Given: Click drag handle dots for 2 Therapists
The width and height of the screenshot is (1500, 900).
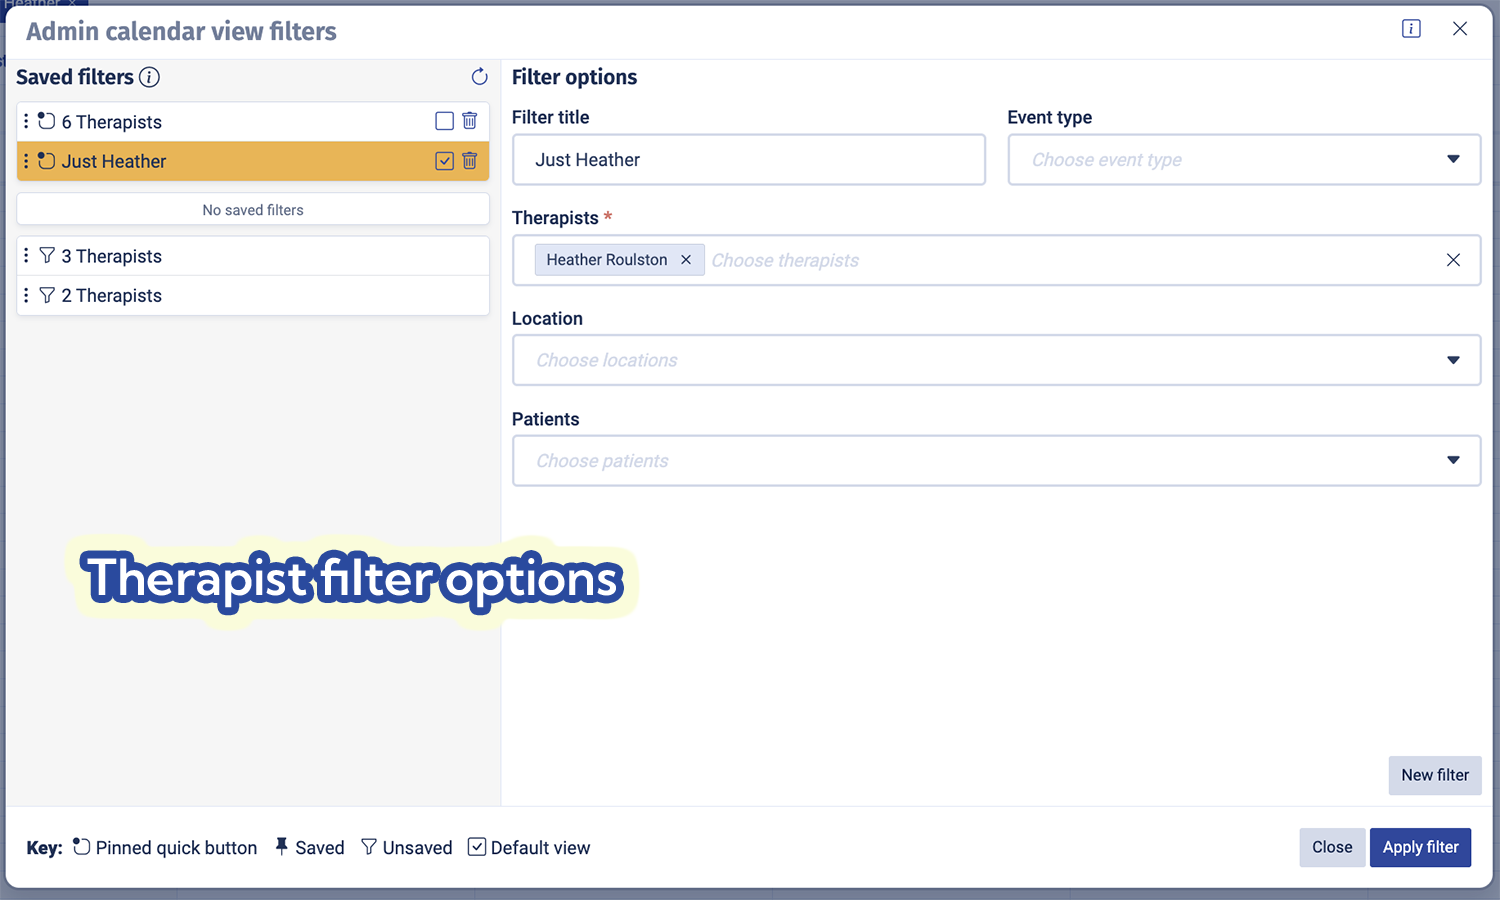Looking at the screenshot, I should (x=26, y=295).
